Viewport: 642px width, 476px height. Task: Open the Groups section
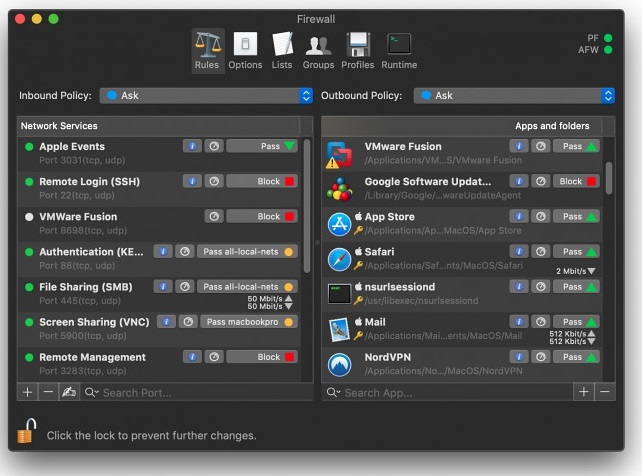click(318, 51)
